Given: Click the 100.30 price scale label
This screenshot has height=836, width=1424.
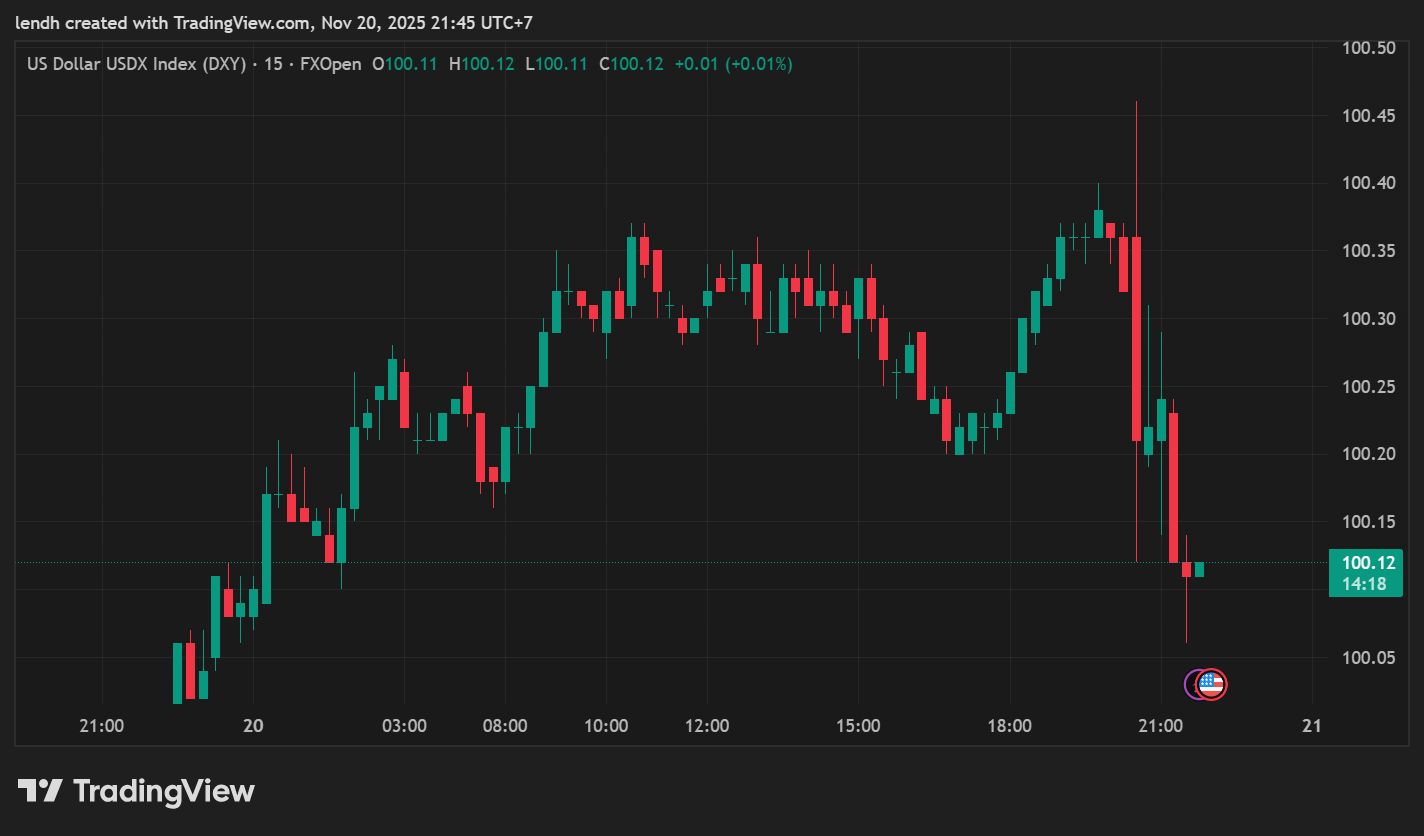Looking at the screenshot, I should [1368, 319].
